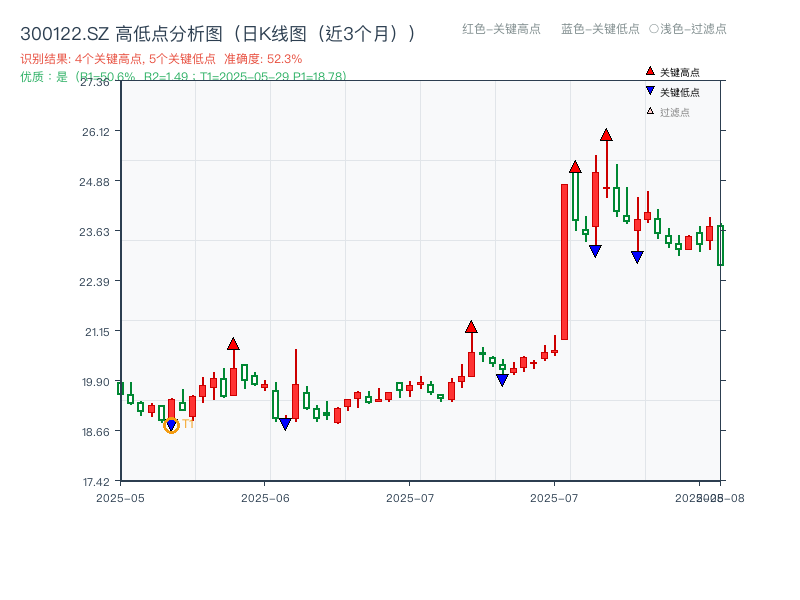Viewport: 800px width, 600px height.
Task: Click the blue triangle marker near 19.90 in mid-July
Action: [x=502, y=380]
